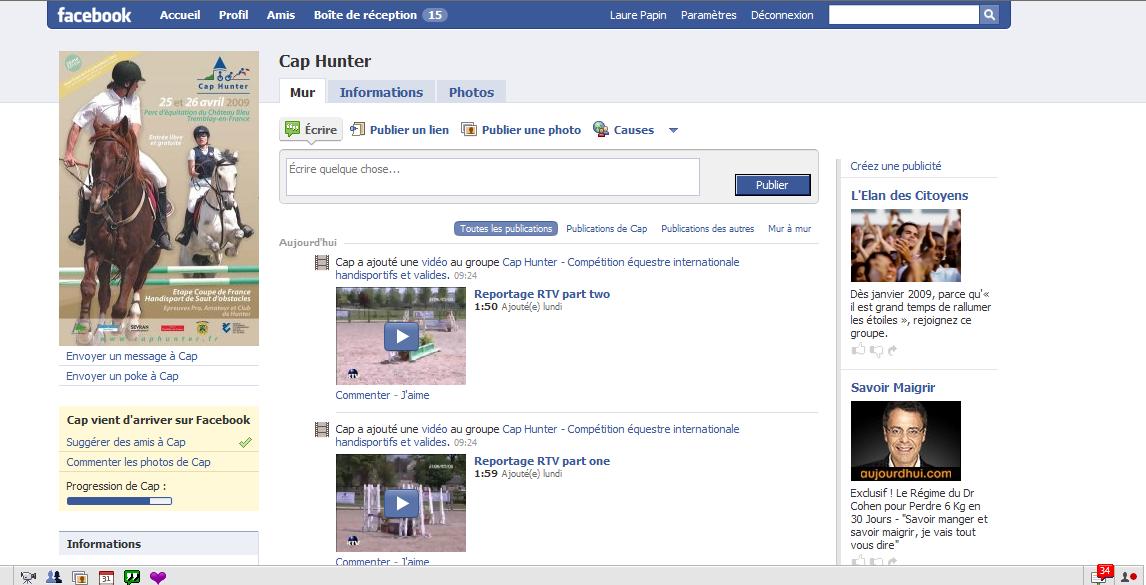Switch to Mur à mur view
This screenshot has height=585, width=1146.
click(x=789, y=229)
